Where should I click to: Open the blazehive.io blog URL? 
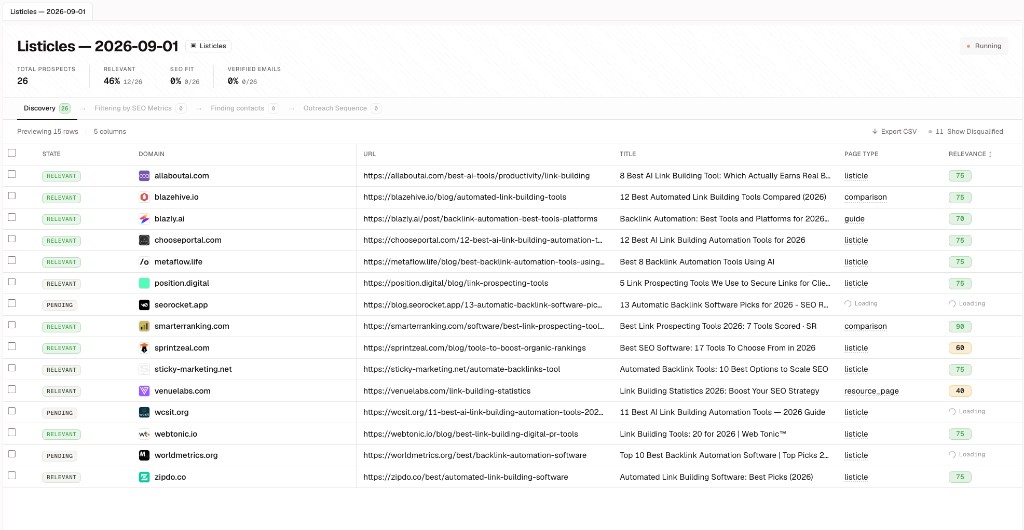[464, 197]
